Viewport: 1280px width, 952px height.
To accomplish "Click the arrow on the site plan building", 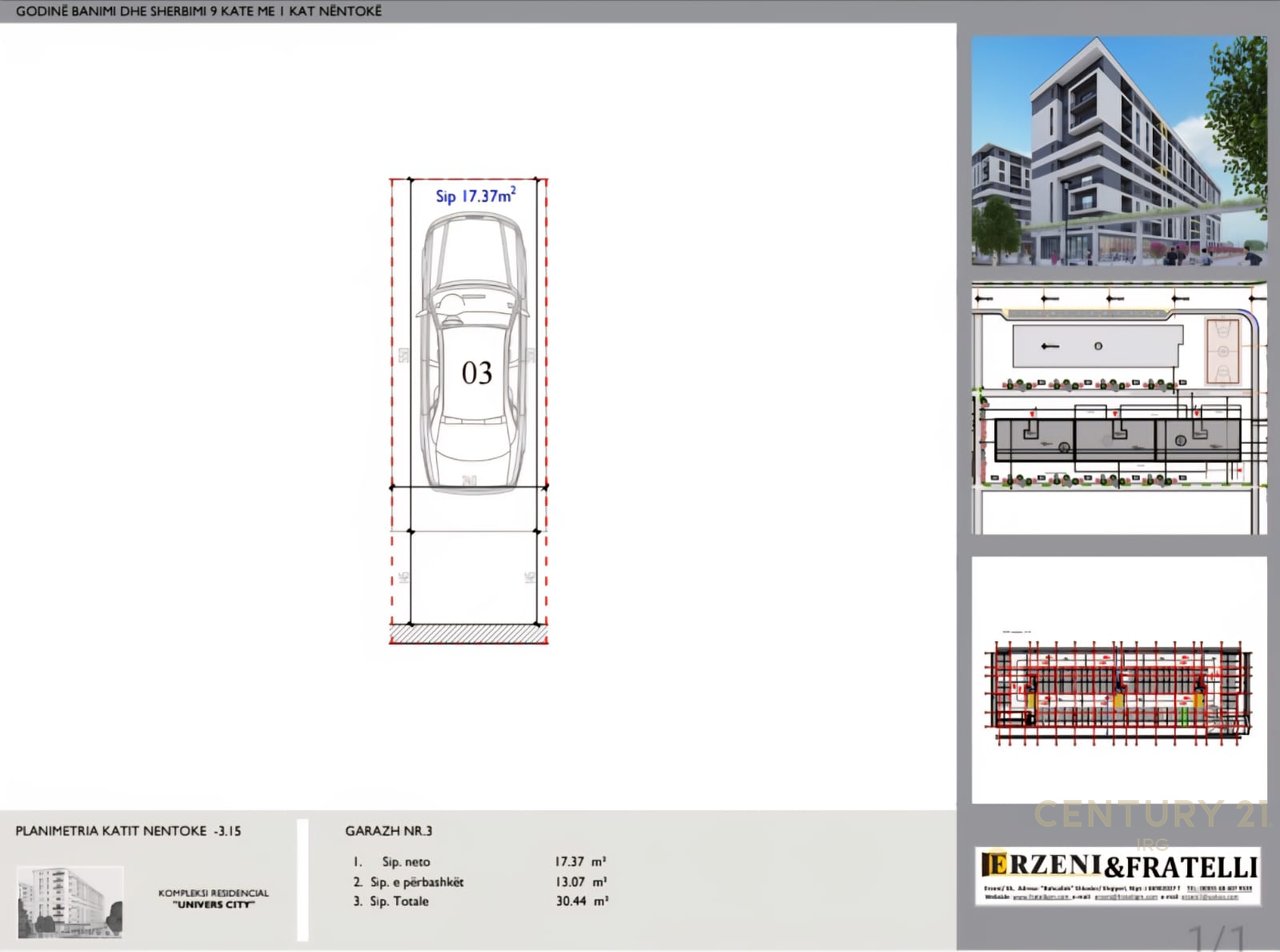I will [1049, 346].
